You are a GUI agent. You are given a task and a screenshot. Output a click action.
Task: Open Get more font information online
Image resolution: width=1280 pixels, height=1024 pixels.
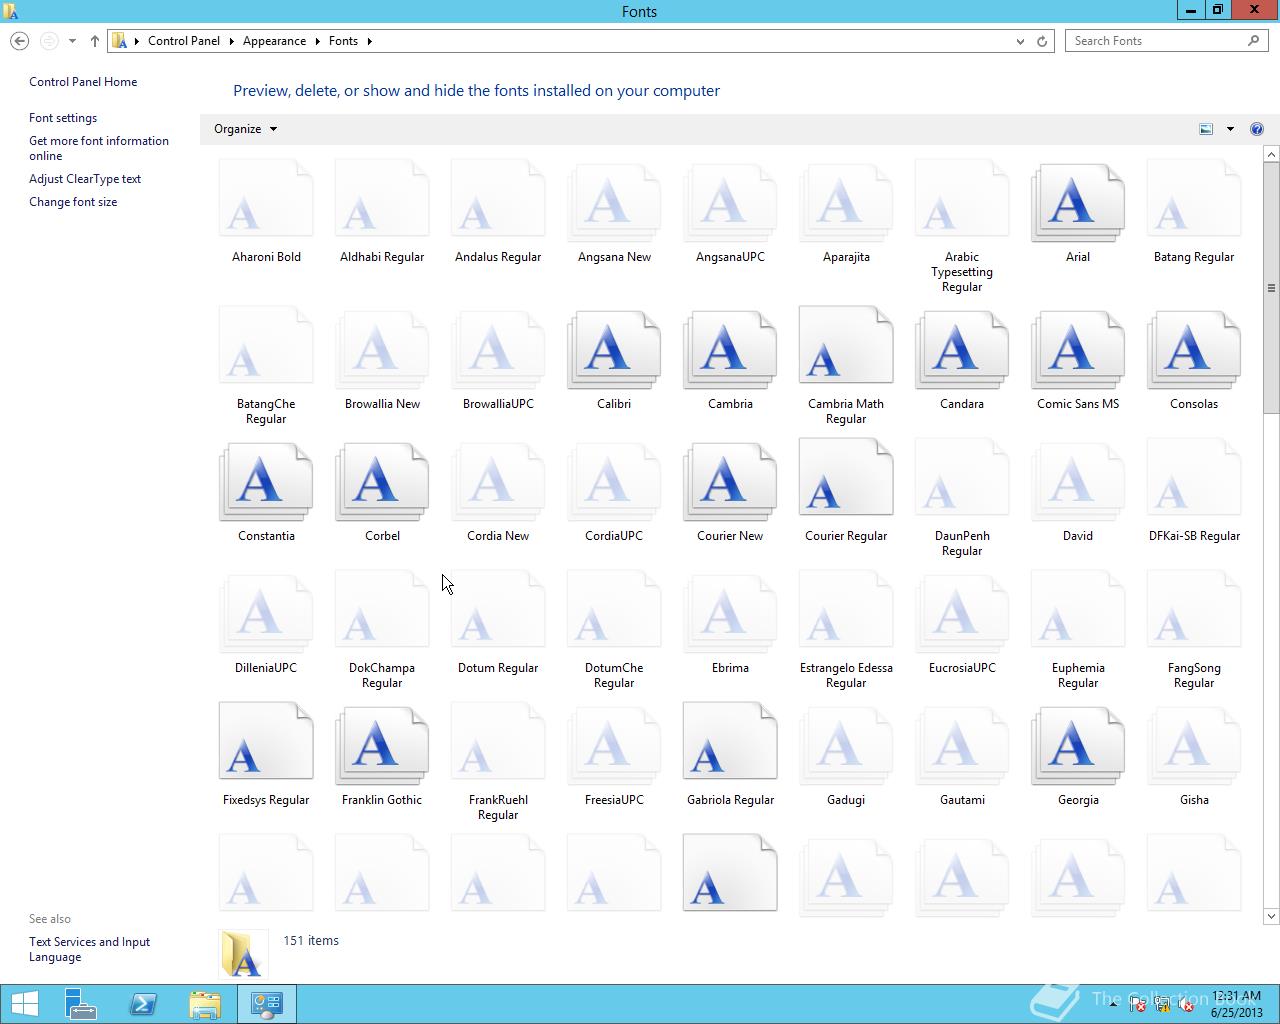click(x=99, y=148)
